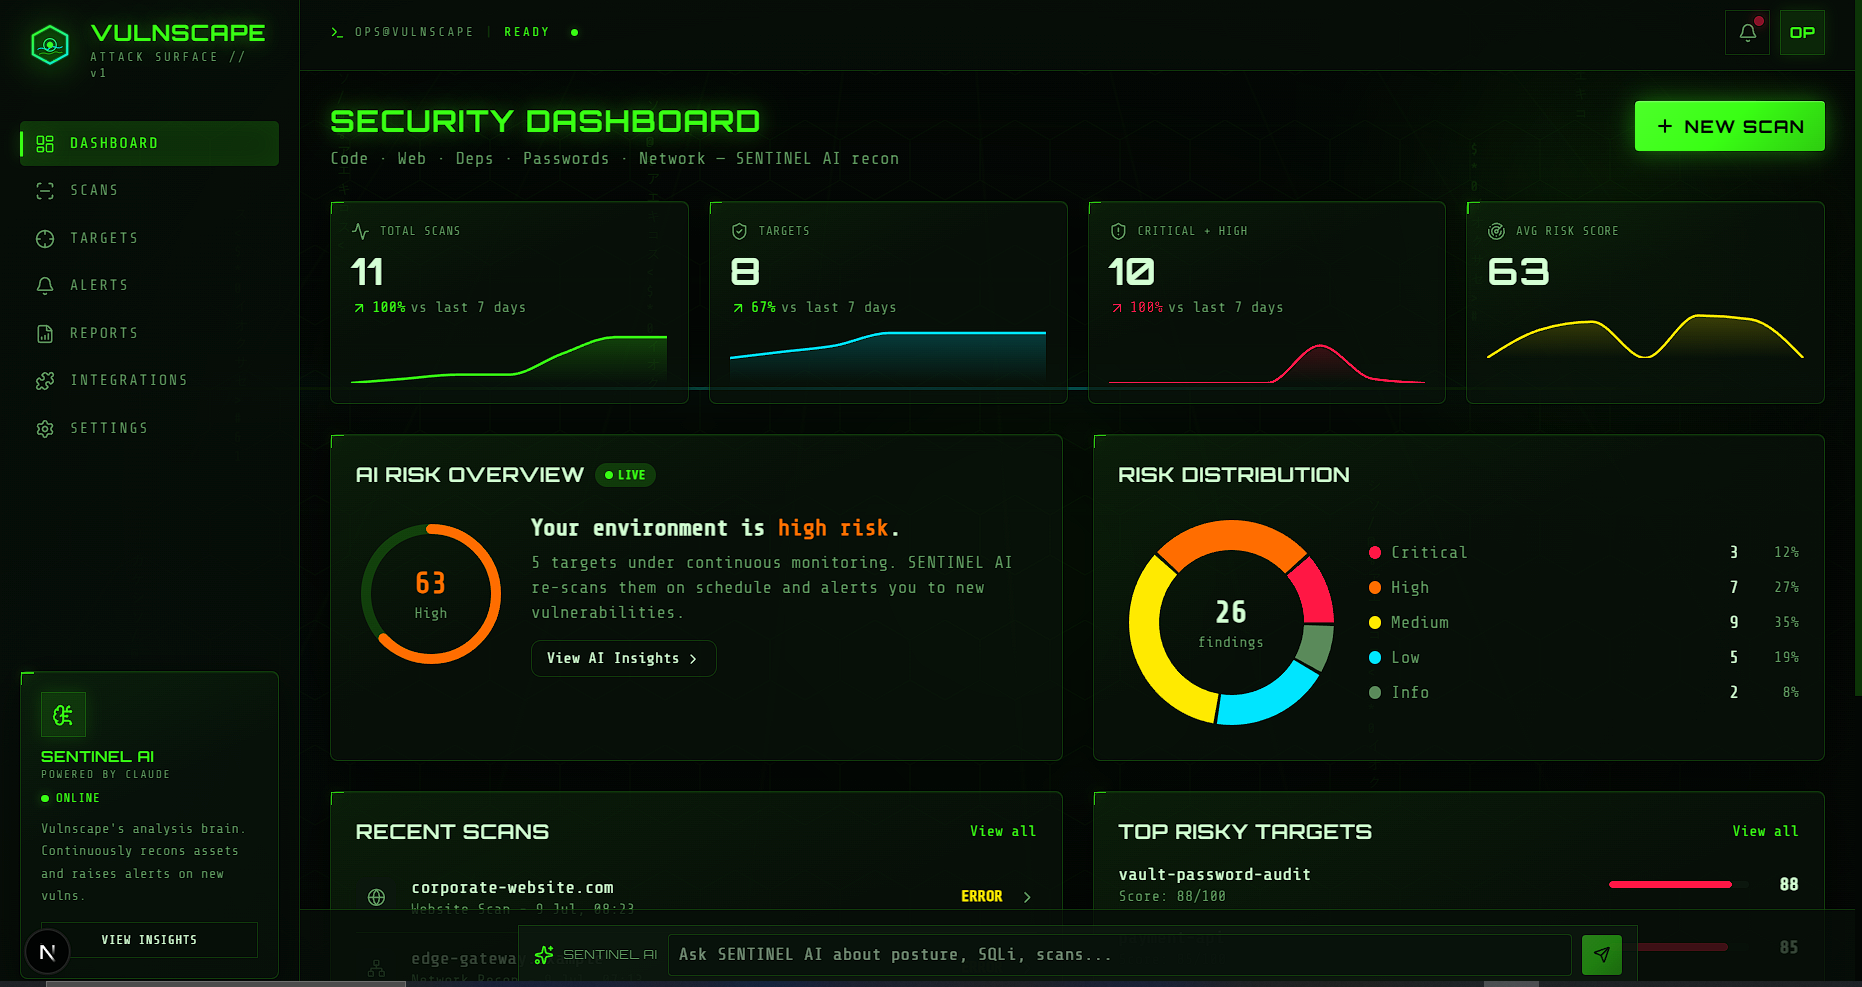Click the risk distribution donut chart
Viewport: 1862px width, 987px height.
tap(1231, 622)
